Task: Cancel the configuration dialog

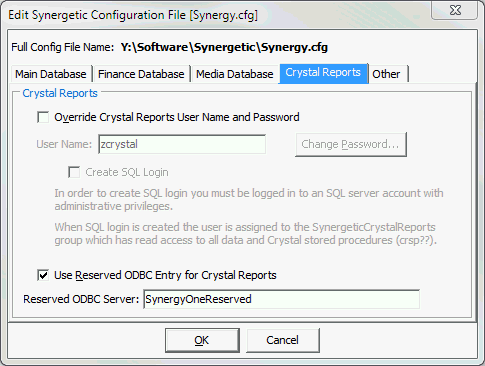Action: [x=283, y=340]
